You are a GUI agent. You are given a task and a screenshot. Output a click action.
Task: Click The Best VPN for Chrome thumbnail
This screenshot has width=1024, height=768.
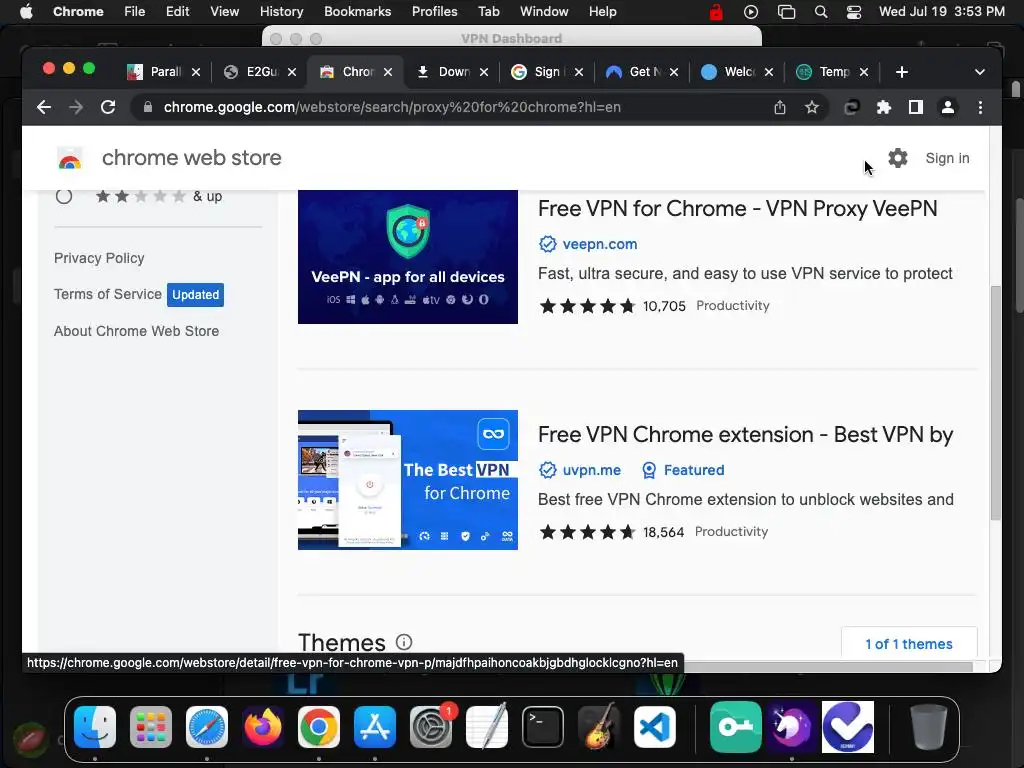tap(408, 480)
